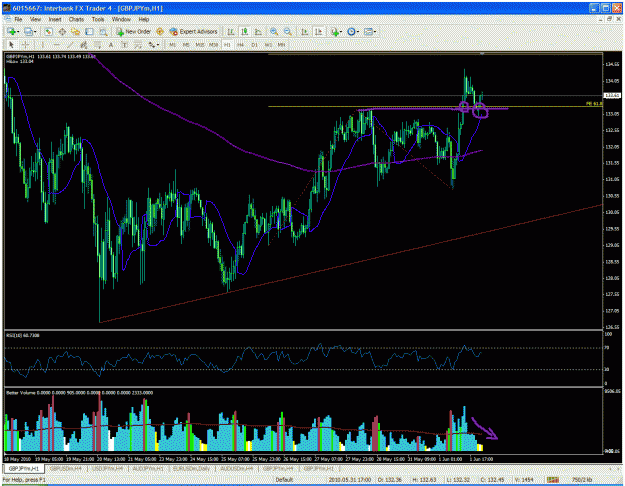Viewport: 625px width, 486px height.
Task: Switch chart to bar chart style
Action: pyautogui.click(x=231, y=31)
